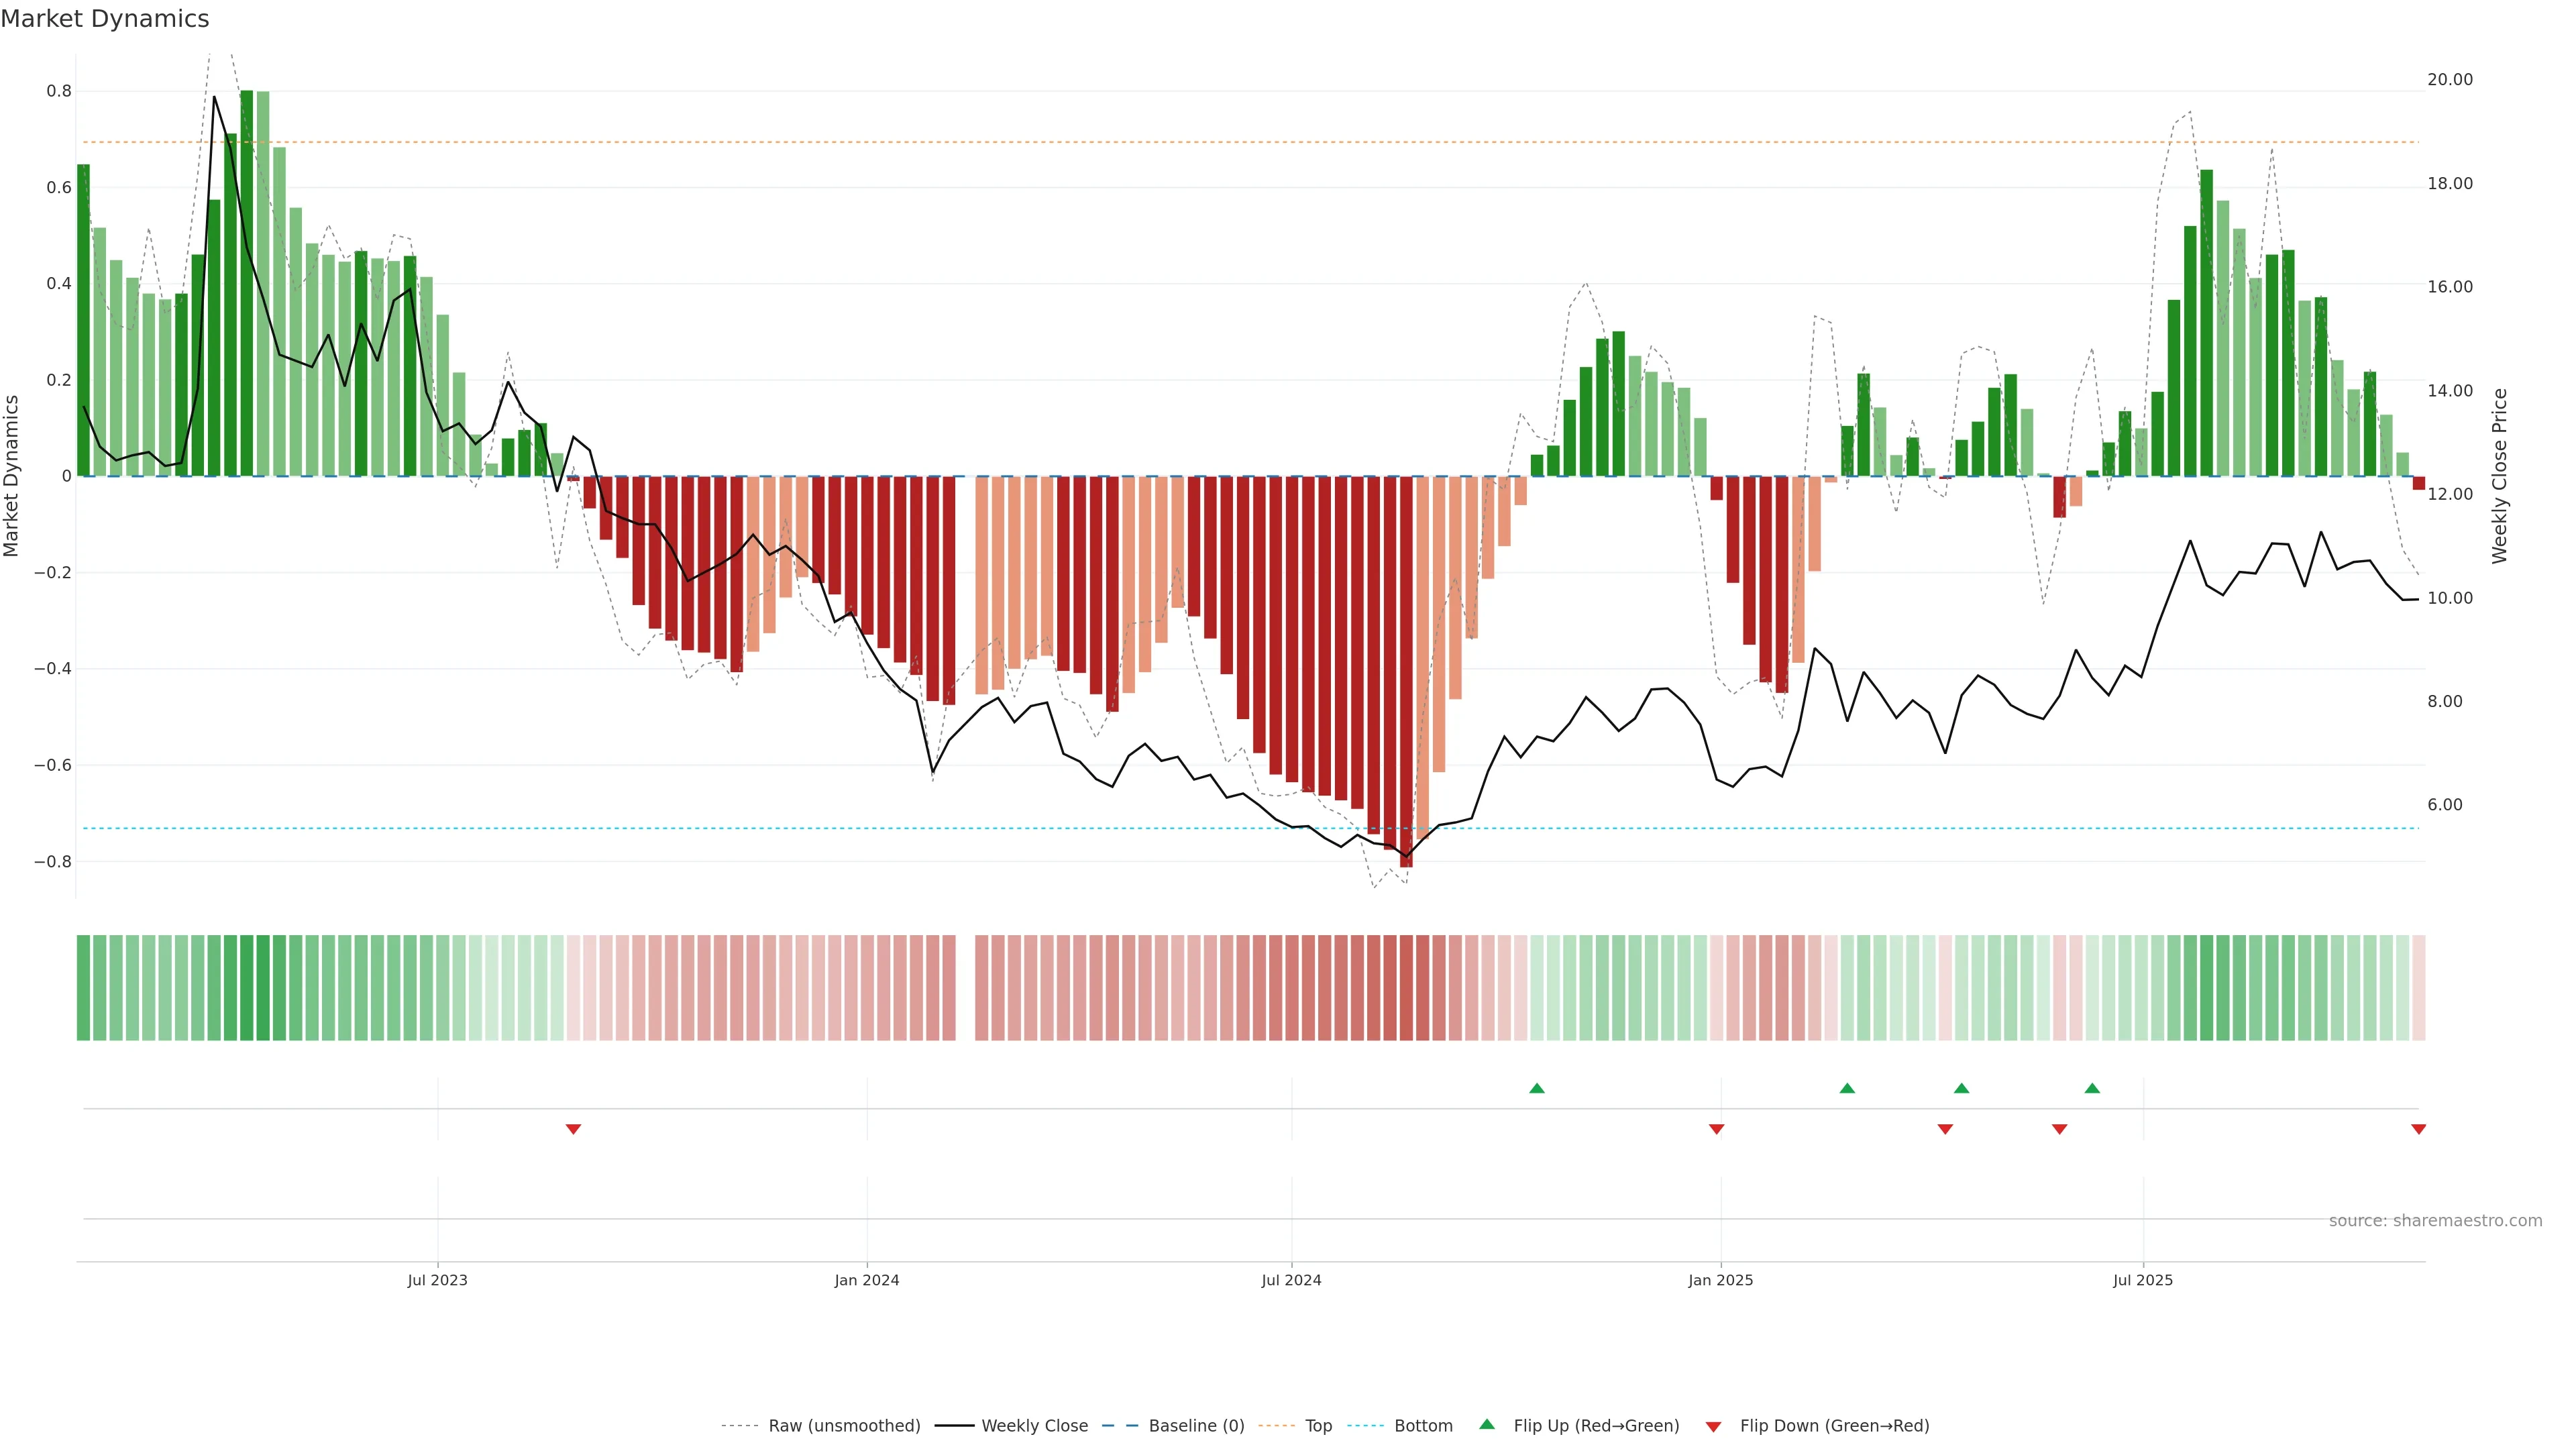Click the red flip-down marker near Aug 2023
The height and width of the screenshot is (1449, 2576).
click(x=573, y=1129)
